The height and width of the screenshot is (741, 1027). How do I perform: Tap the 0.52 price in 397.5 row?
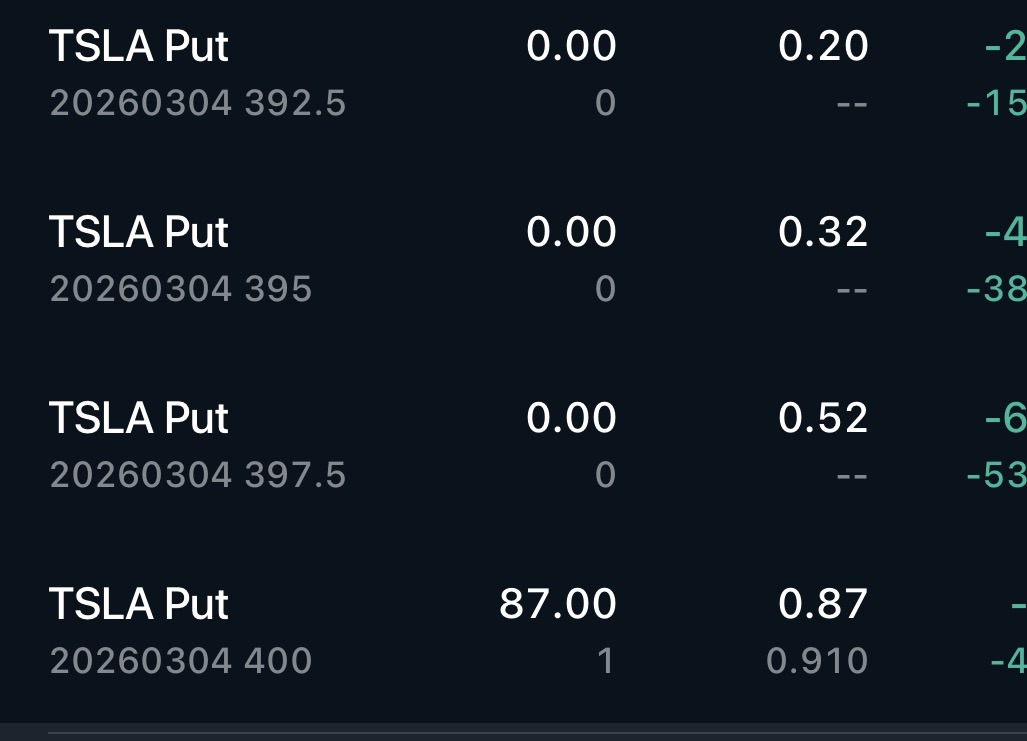(x=823, y=418)
